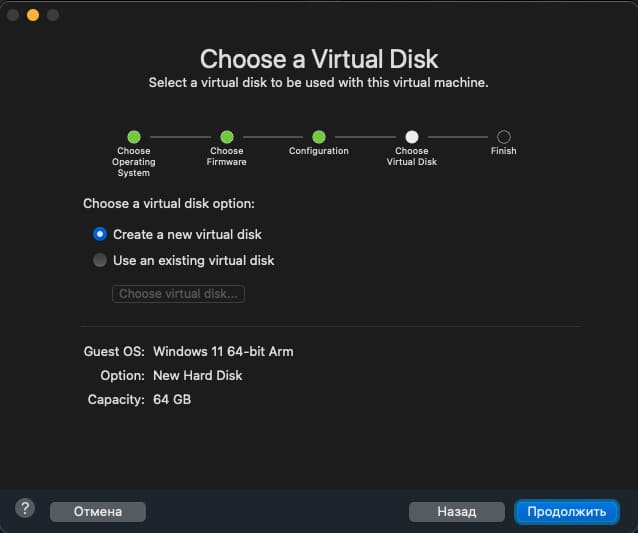
Task: Click the Windows 11 64-bit Arm text
Action: 223,352
